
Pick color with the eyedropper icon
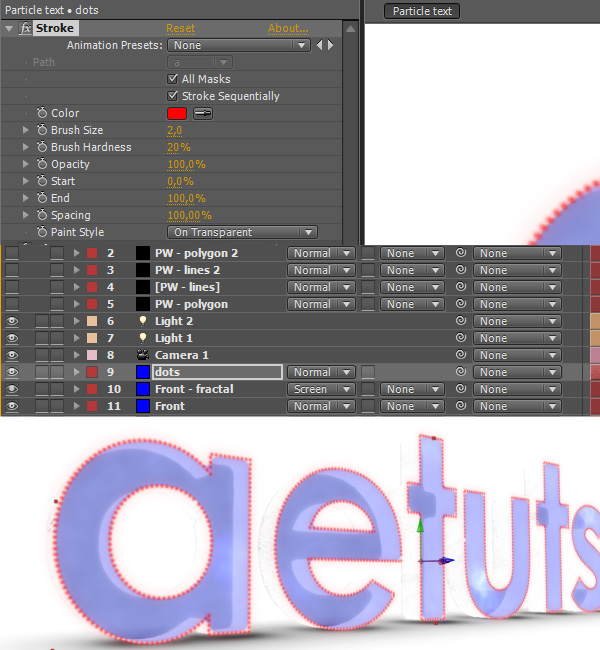pos(203,113)
